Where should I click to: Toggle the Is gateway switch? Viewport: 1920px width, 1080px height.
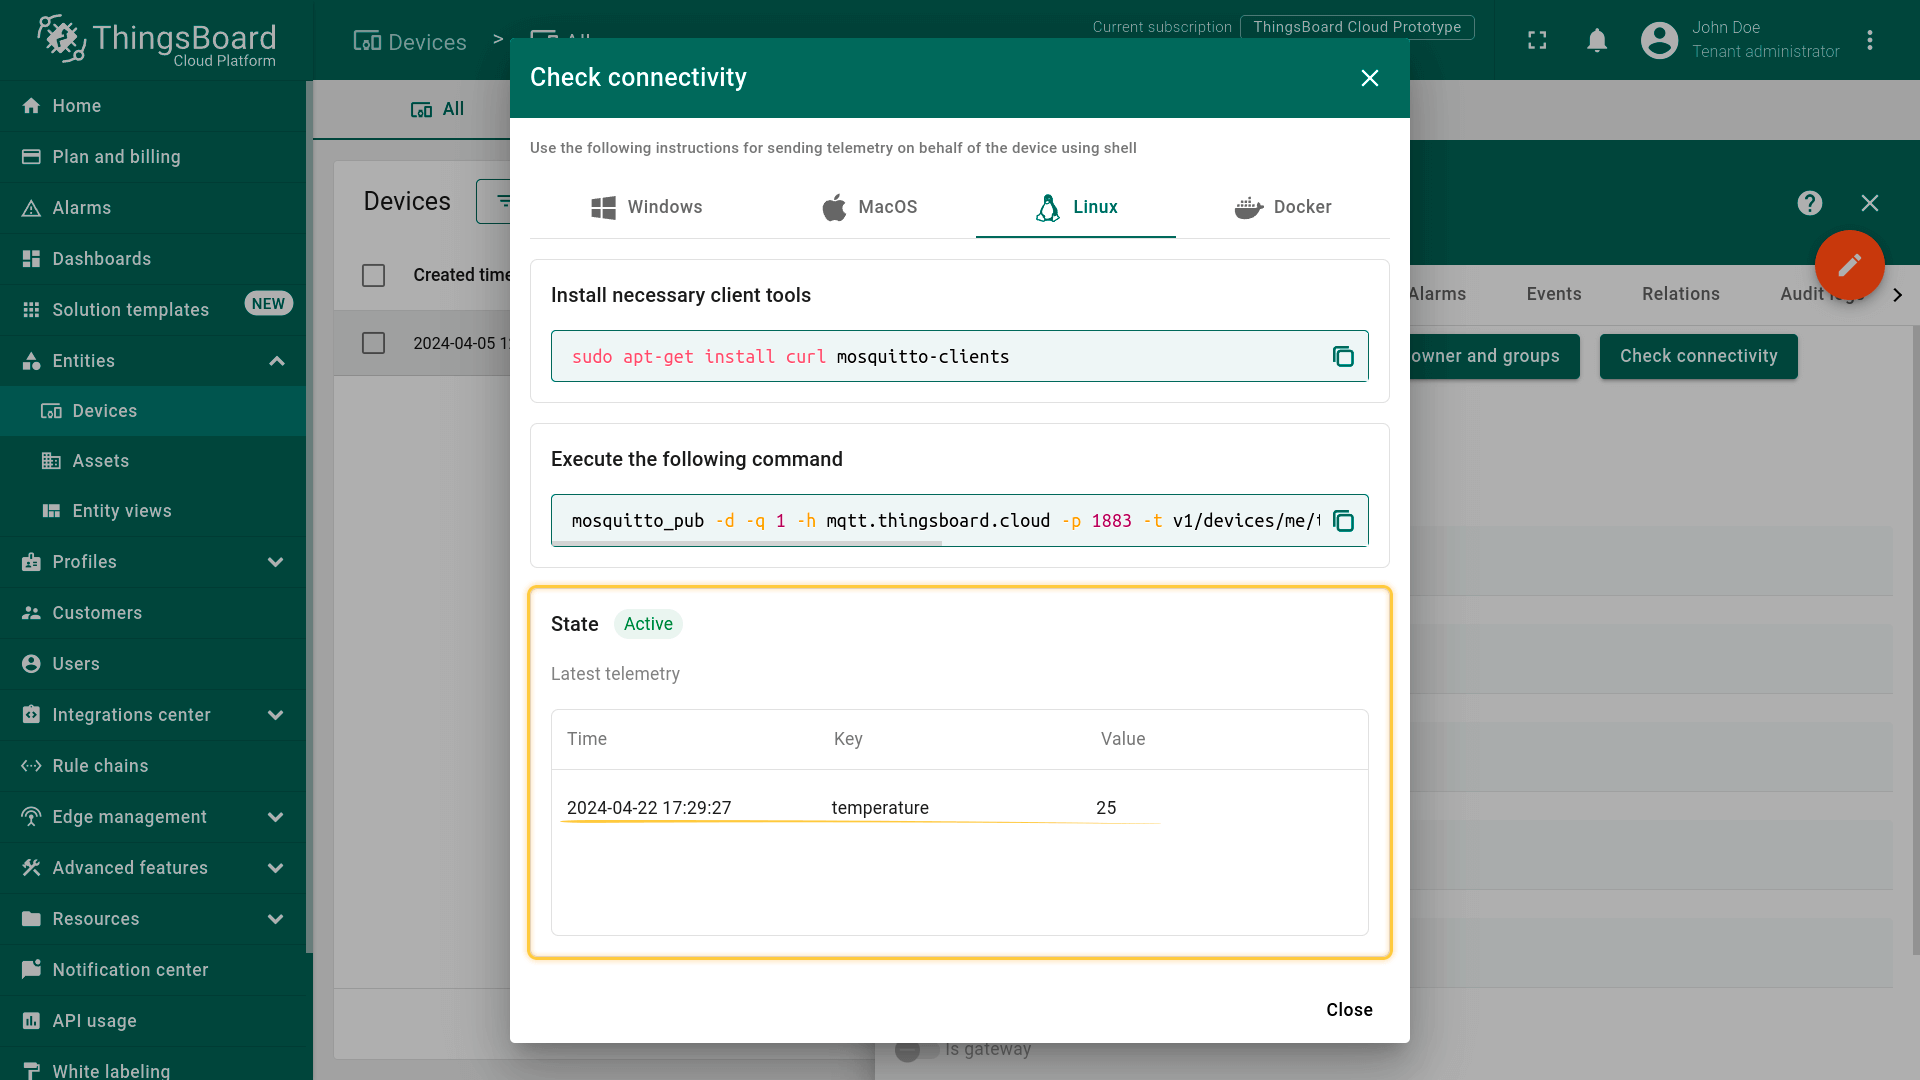[916, 1049]
